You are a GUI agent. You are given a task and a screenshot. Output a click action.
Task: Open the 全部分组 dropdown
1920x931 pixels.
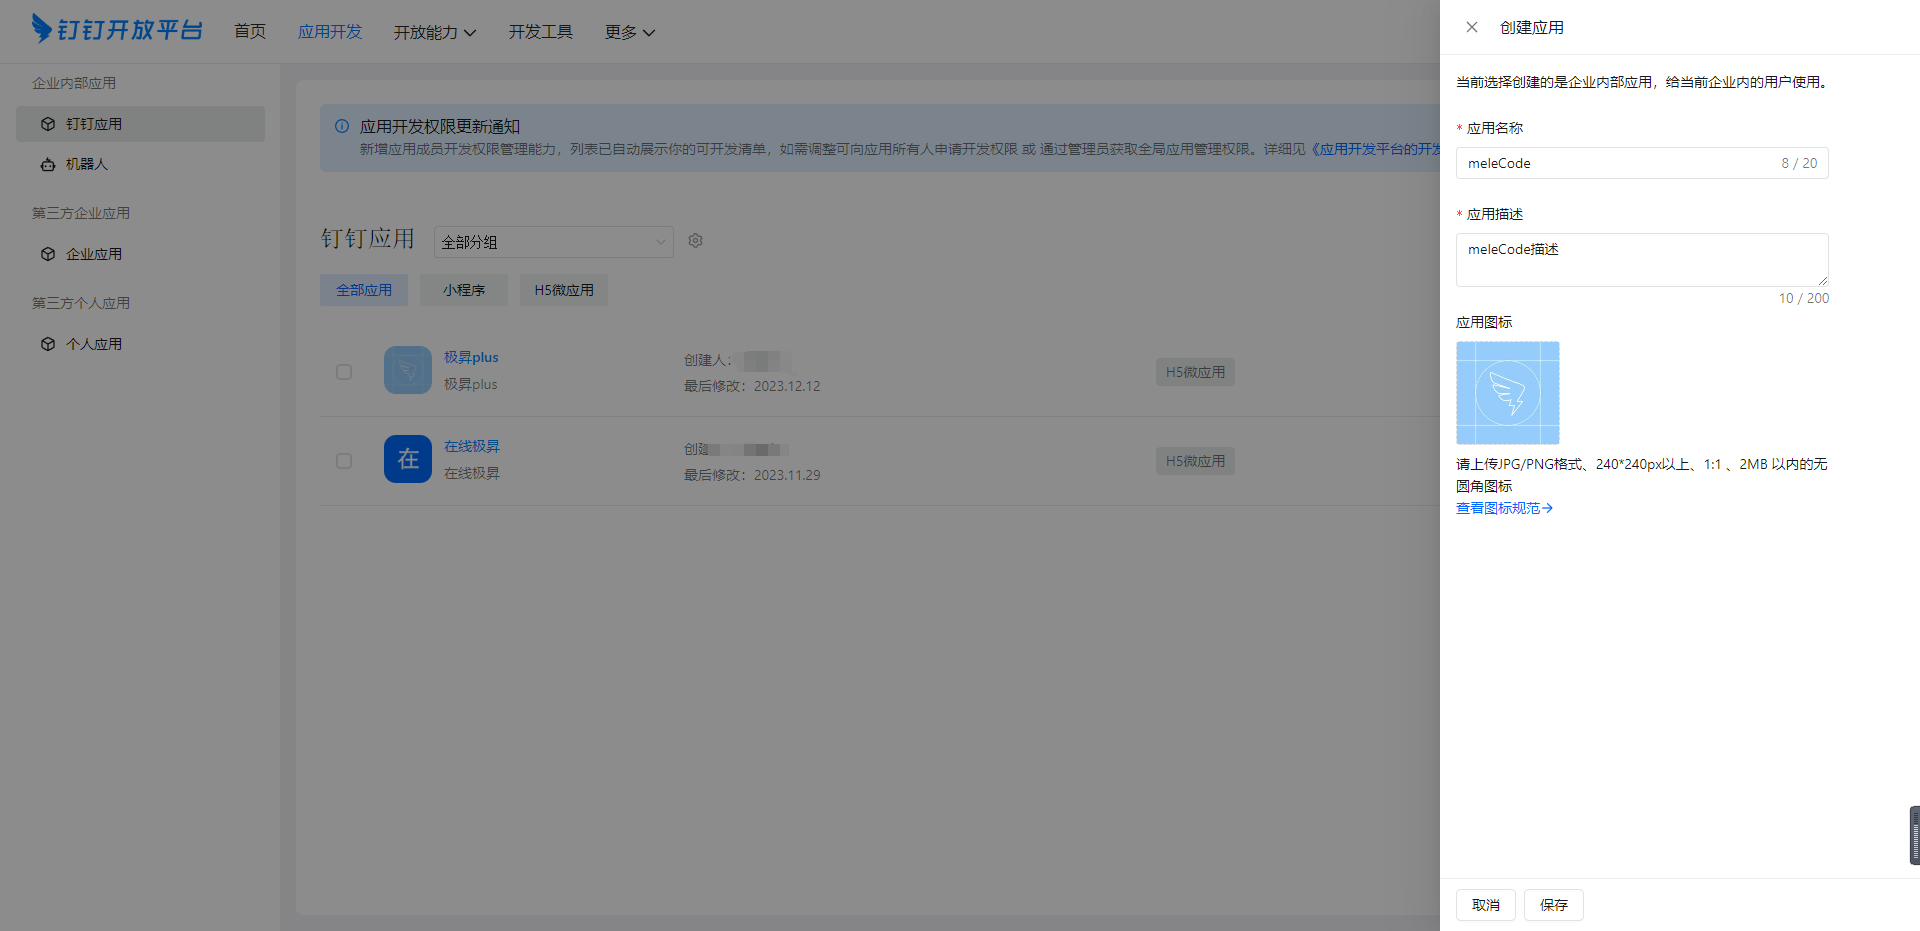pos(554,242)
